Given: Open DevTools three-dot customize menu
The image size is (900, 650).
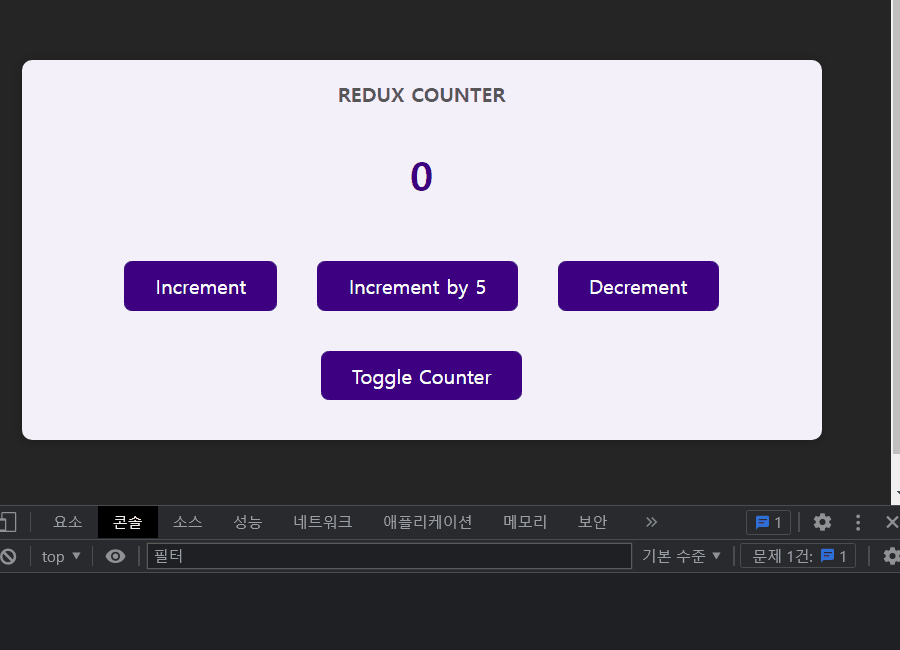Looking at the screenshot, I should pyautogui.click(x=858, y=522).
